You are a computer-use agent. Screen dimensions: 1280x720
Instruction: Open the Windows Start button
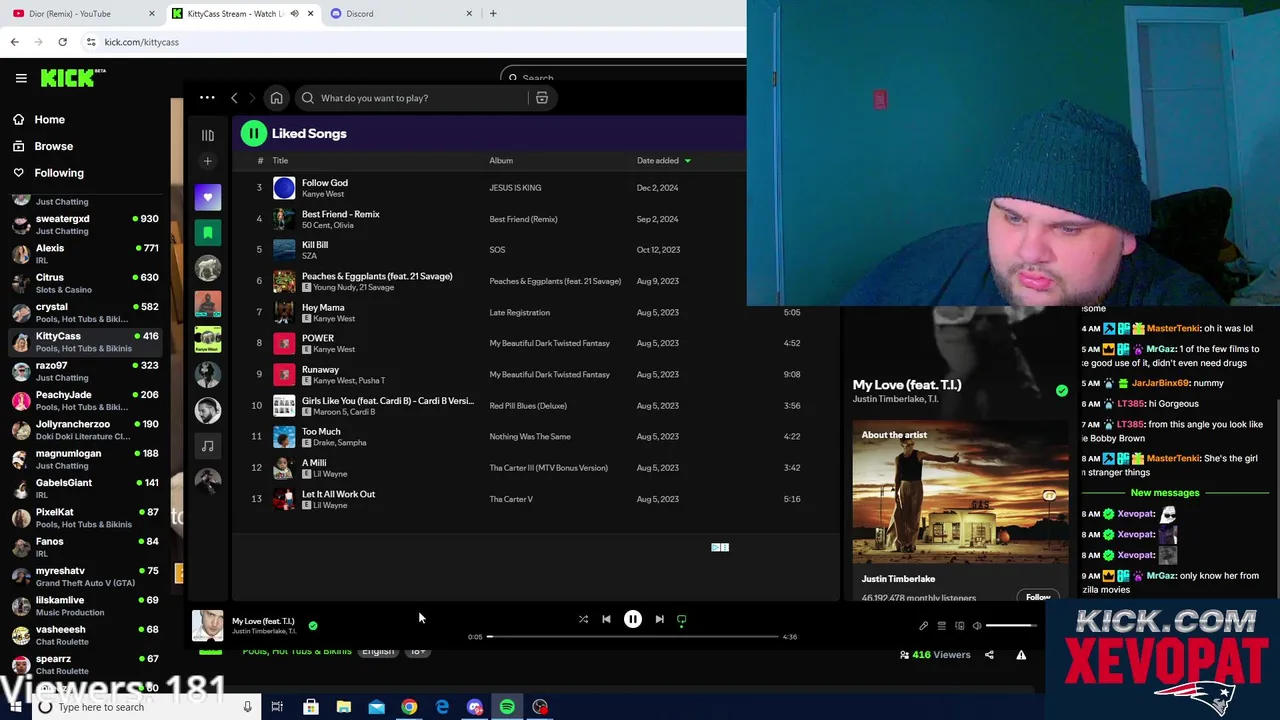coord(15,707)
